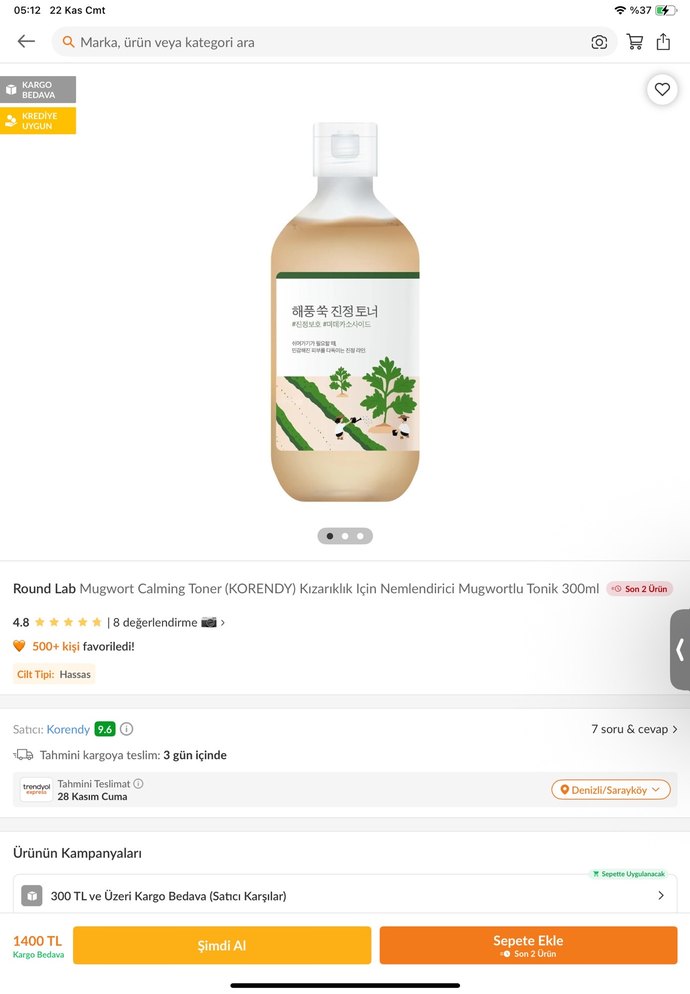This screenshot has width=690, height=994.
Task: Toggle the favorite heart on product
Action: tap(662, 89)
